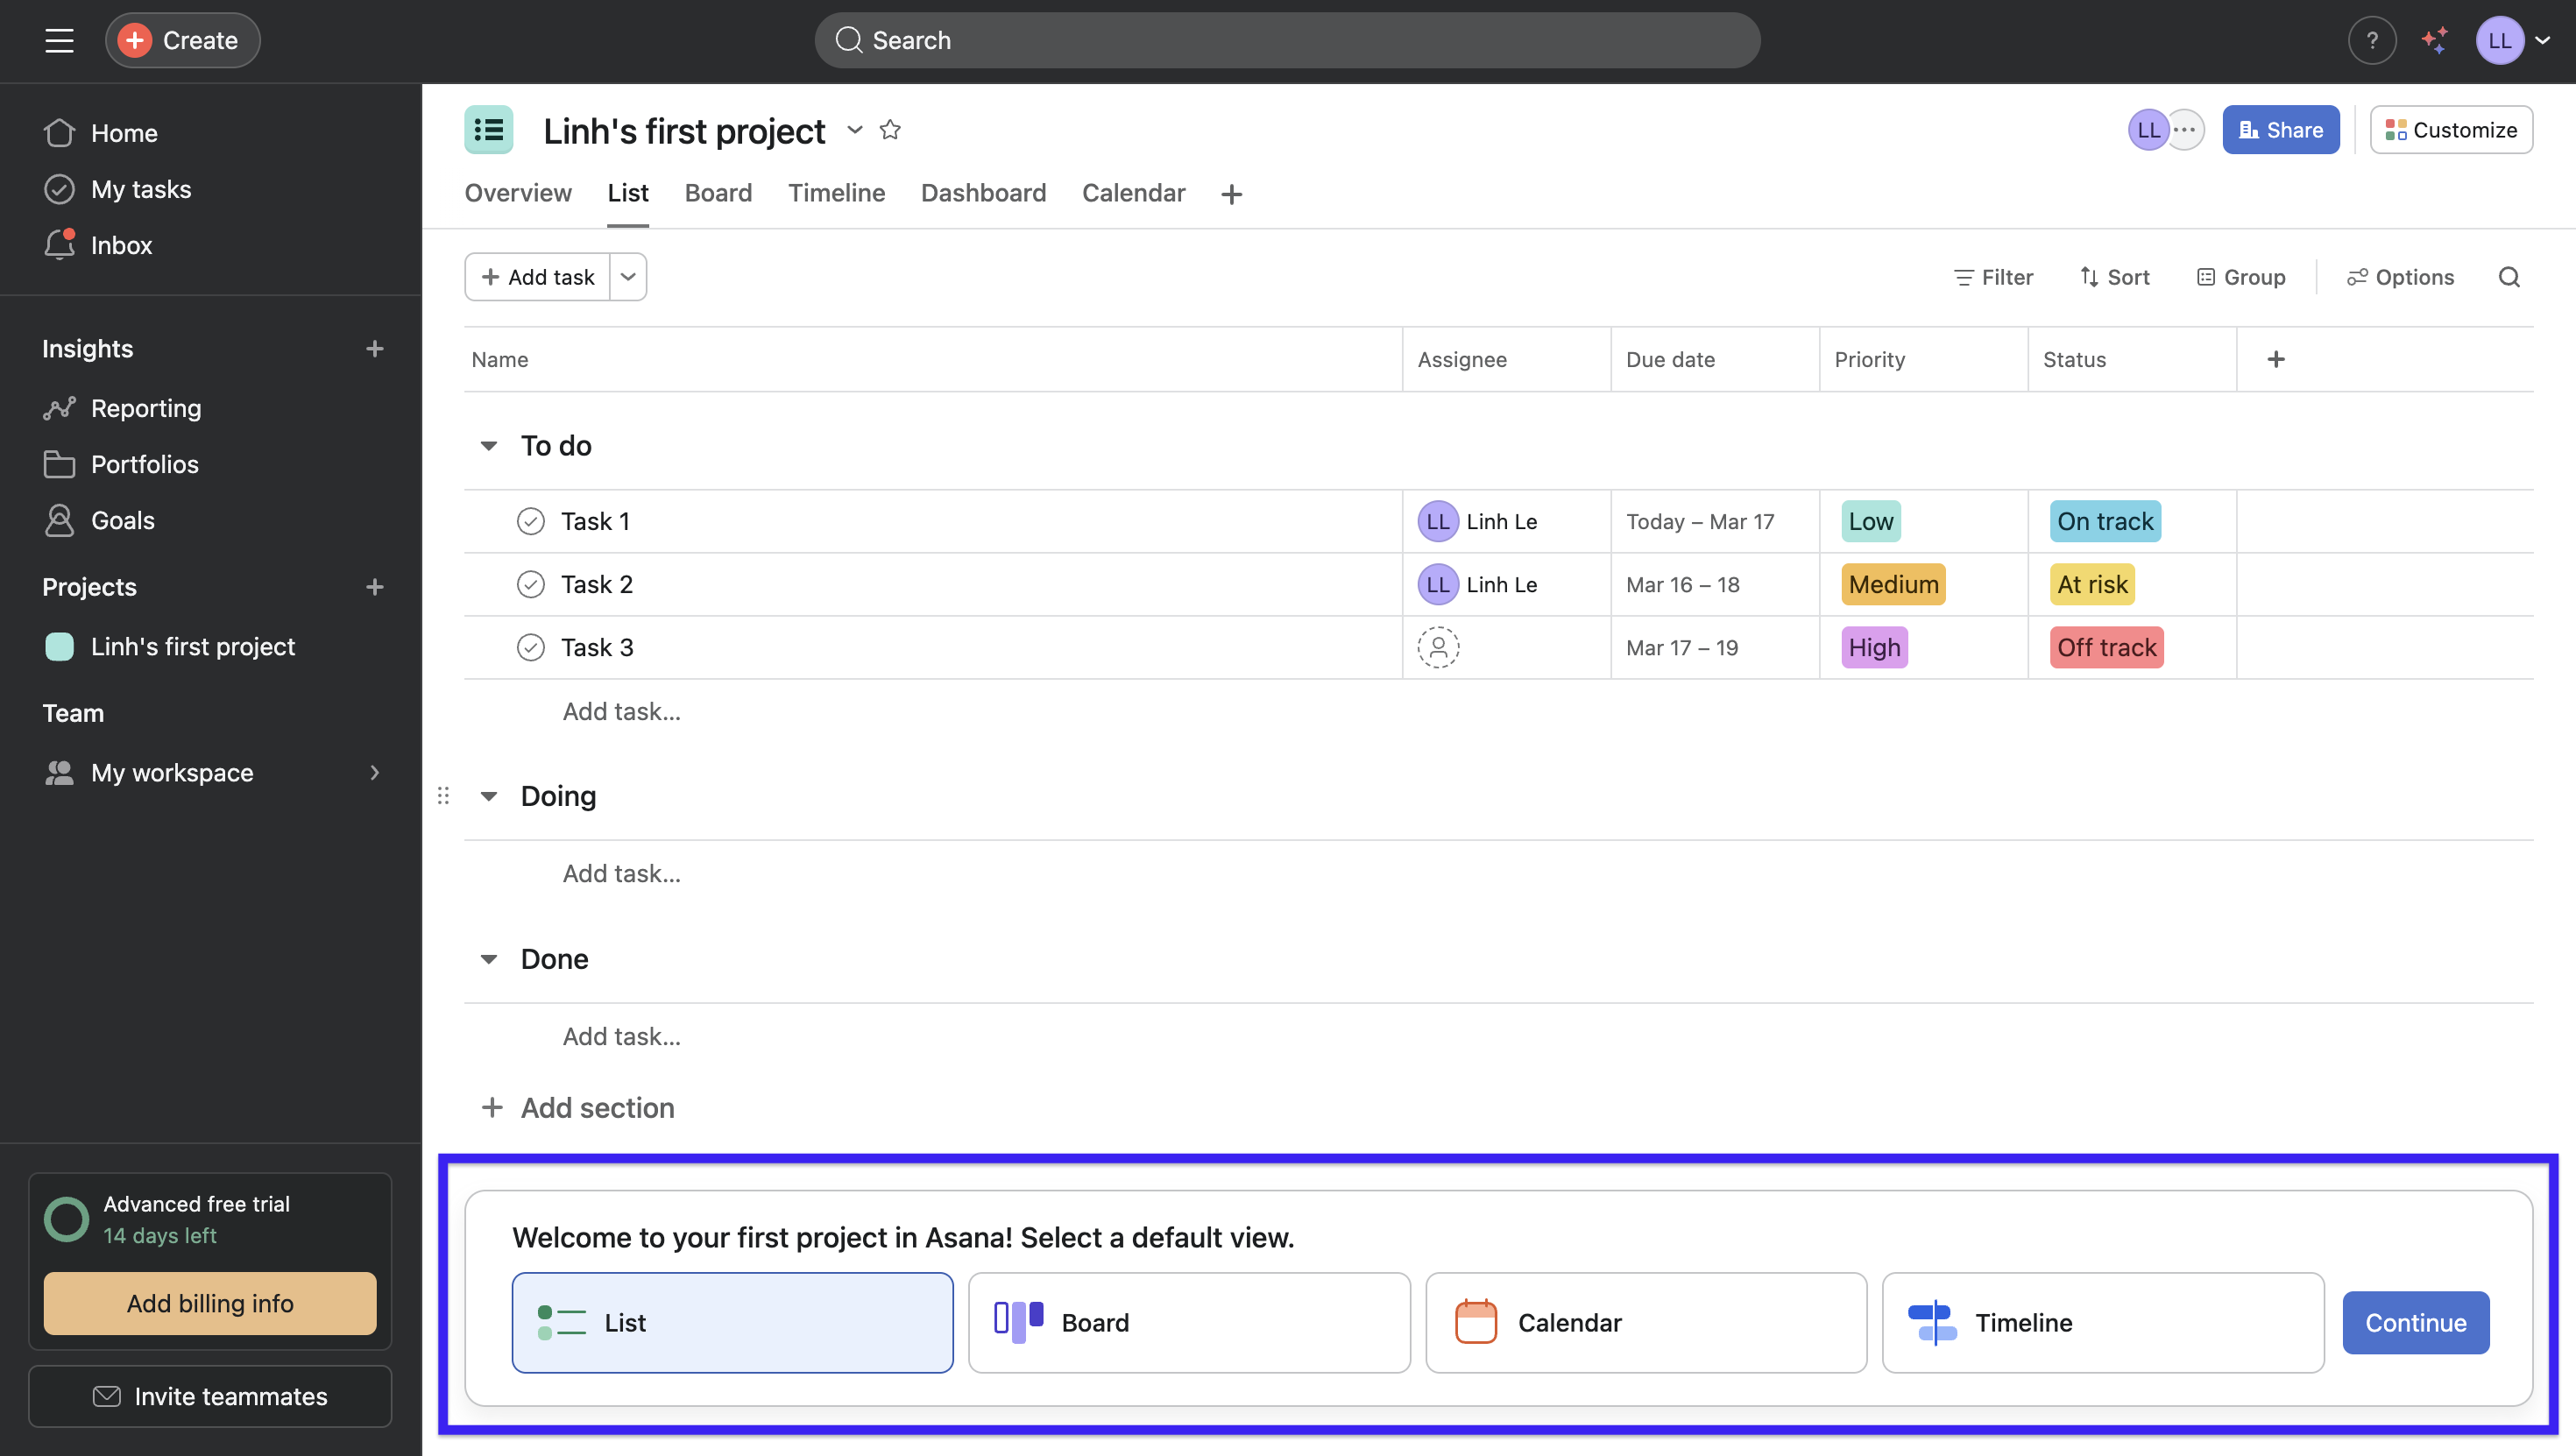Click the Asana AI sparkle icon
This screenshot has height=1456, width=2576.
pos(2434,40)
